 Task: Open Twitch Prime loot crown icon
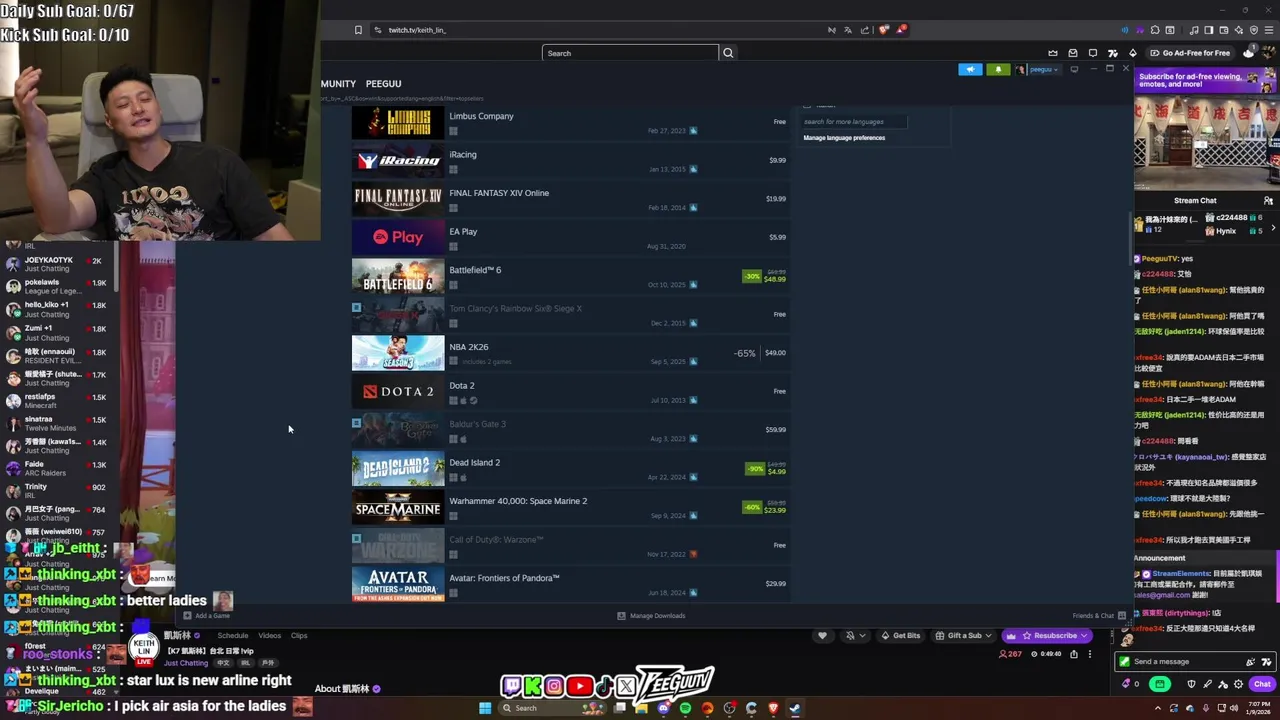1053,53
